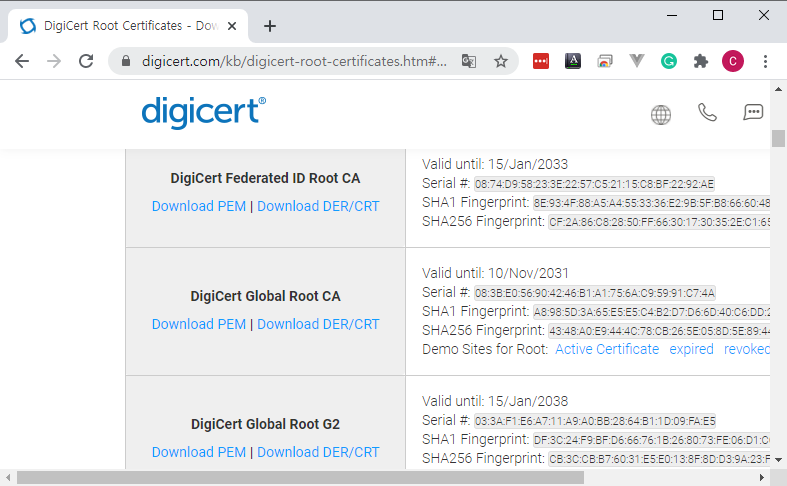Image resolution: width=787 pixels, height=486 pixels.
Task: Download DER/CRT for Global Root CA
Action: 318,324
